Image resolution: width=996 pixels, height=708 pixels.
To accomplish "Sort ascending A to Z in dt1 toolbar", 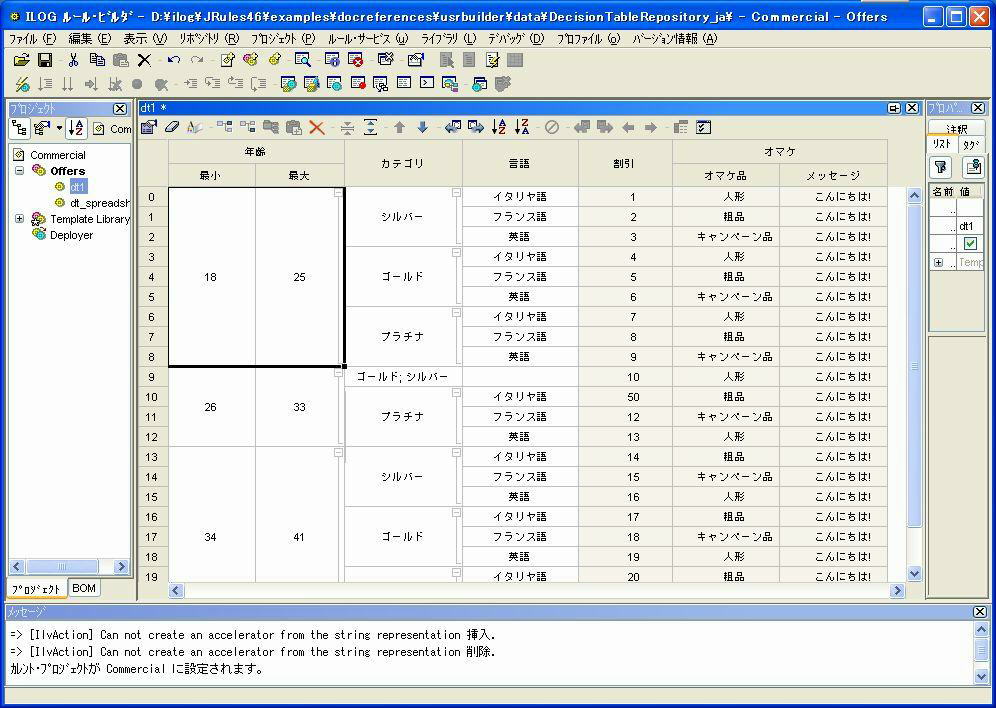I will [x=499, y=128].
